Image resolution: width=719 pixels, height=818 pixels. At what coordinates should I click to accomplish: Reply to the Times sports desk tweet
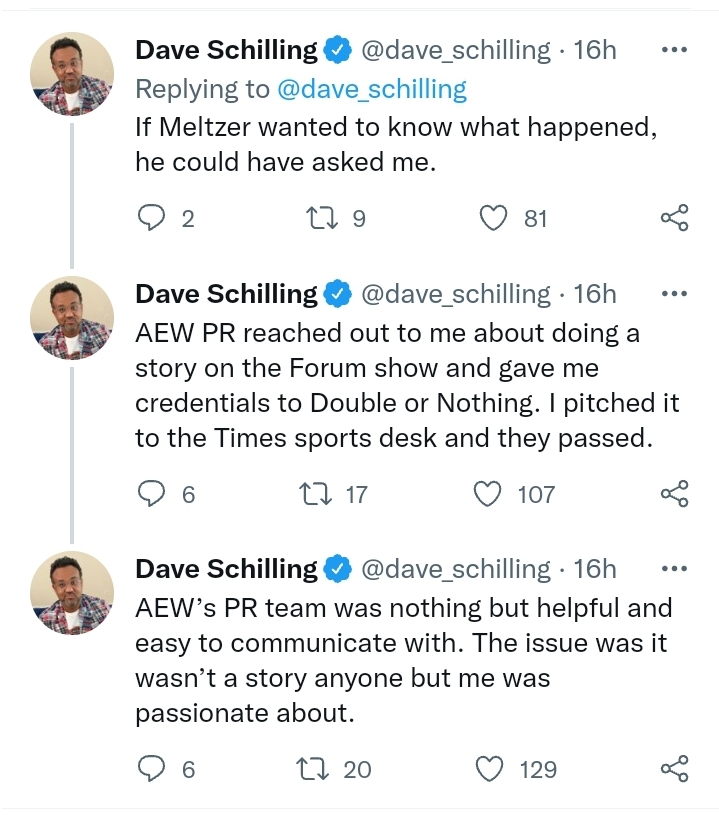pos(150,494)
